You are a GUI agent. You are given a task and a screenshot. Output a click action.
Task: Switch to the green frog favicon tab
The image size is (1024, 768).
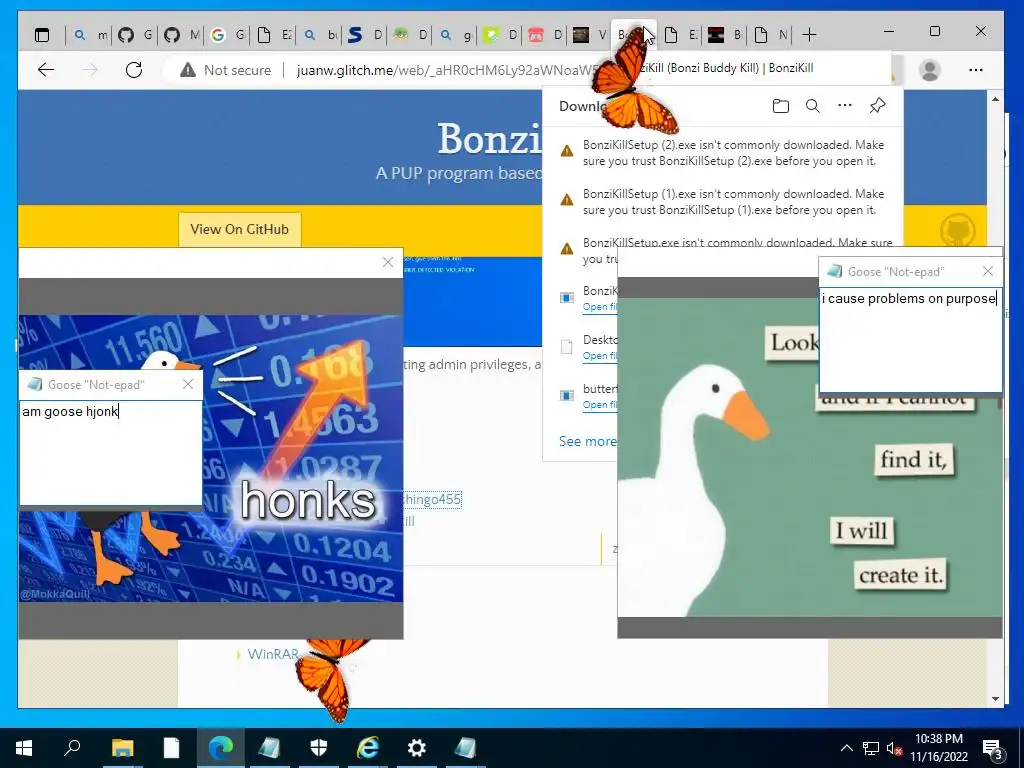(410, 35)
